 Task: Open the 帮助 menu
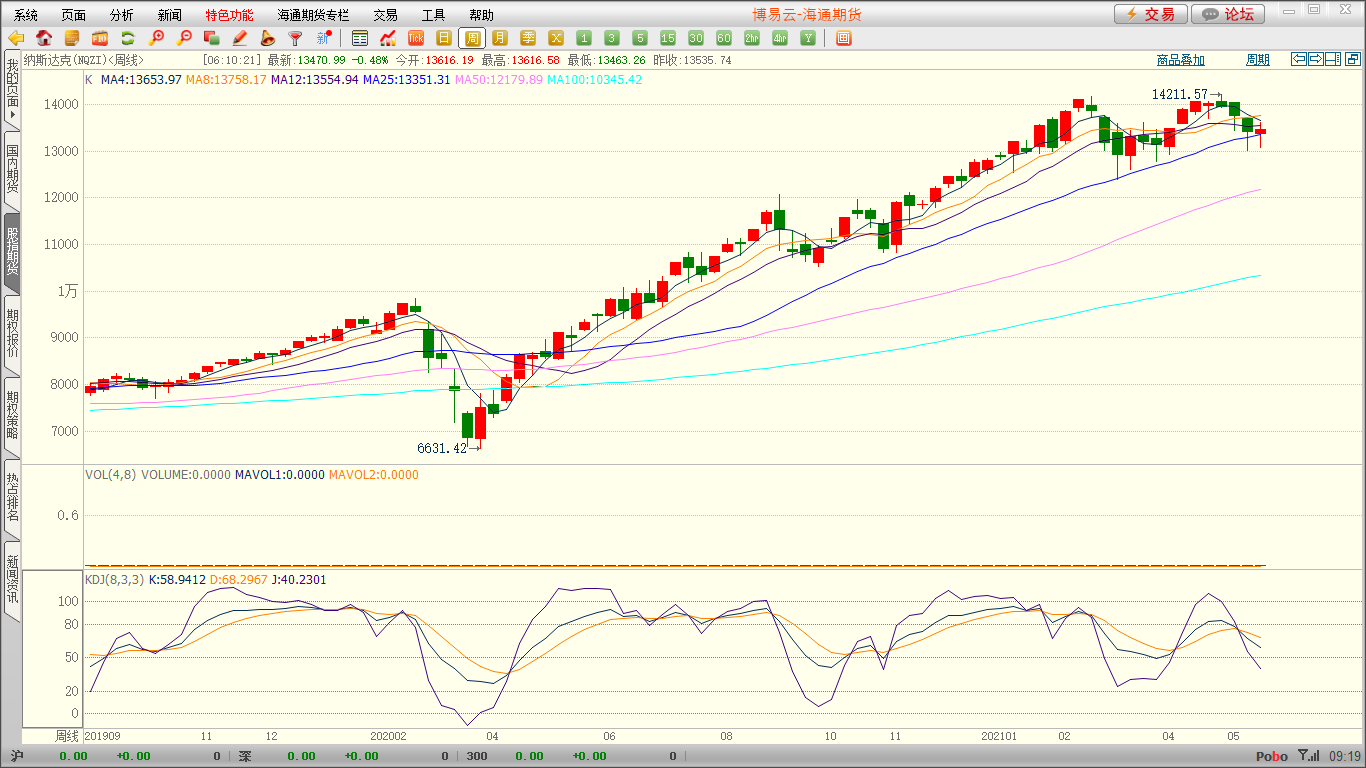tap(482, 15)
